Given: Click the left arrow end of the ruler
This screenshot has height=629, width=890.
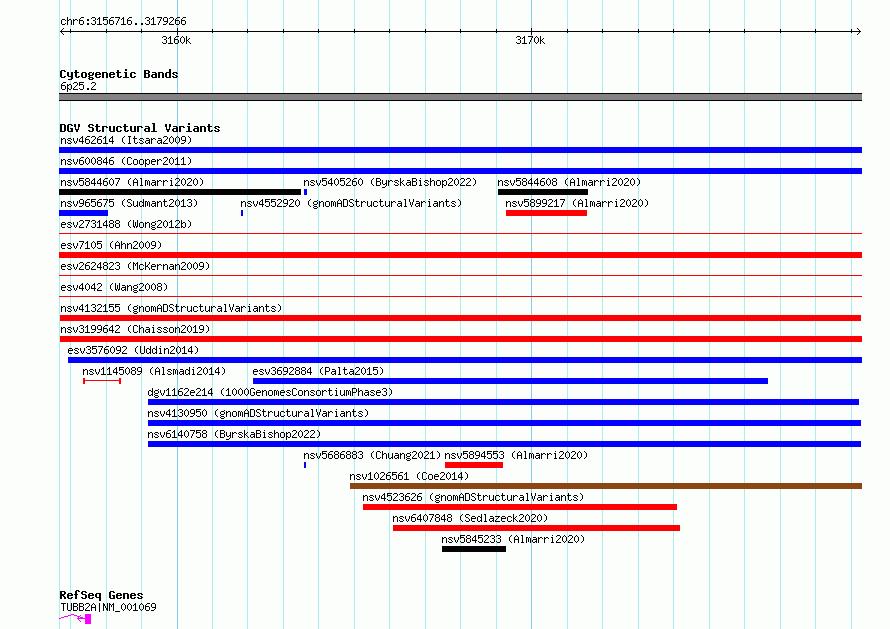Looking at the screenshot, I should [63, 31].
